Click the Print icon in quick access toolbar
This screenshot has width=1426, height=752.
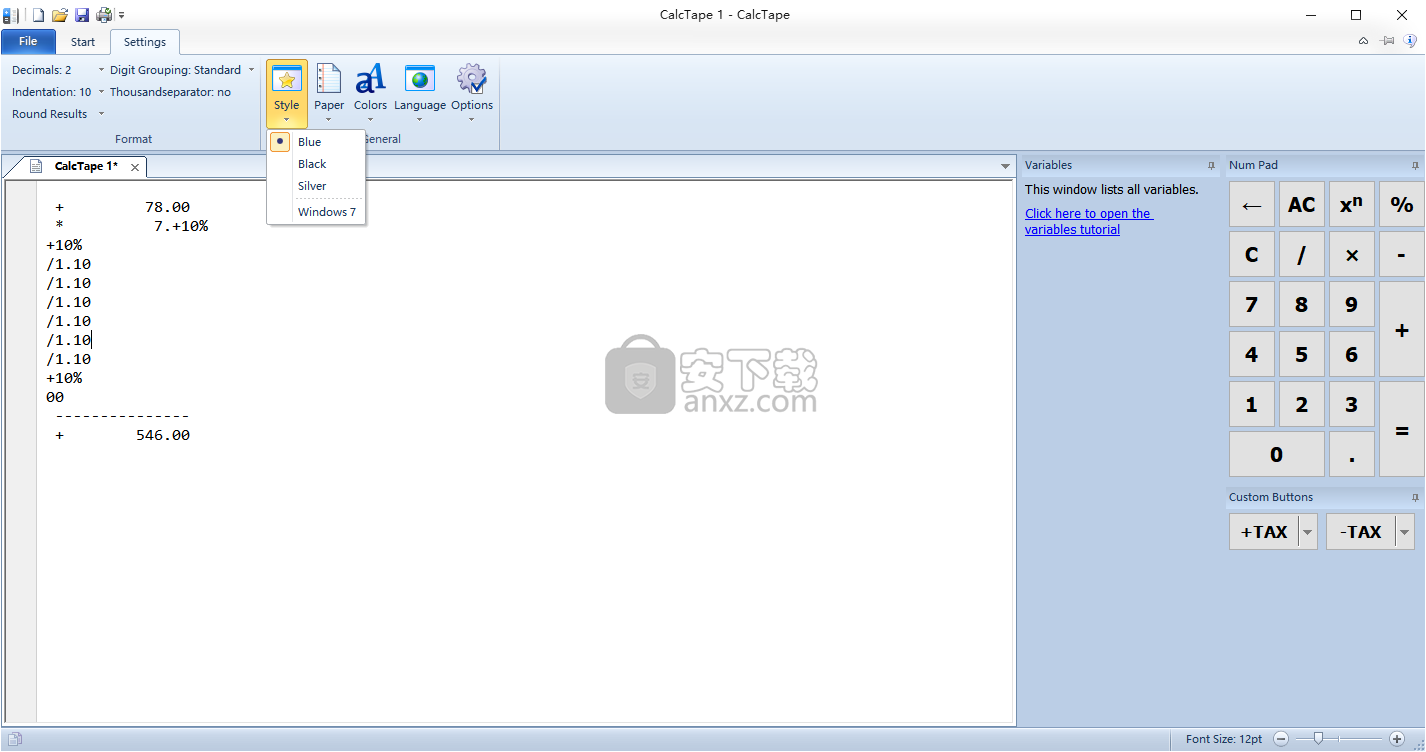pos(104,14)
